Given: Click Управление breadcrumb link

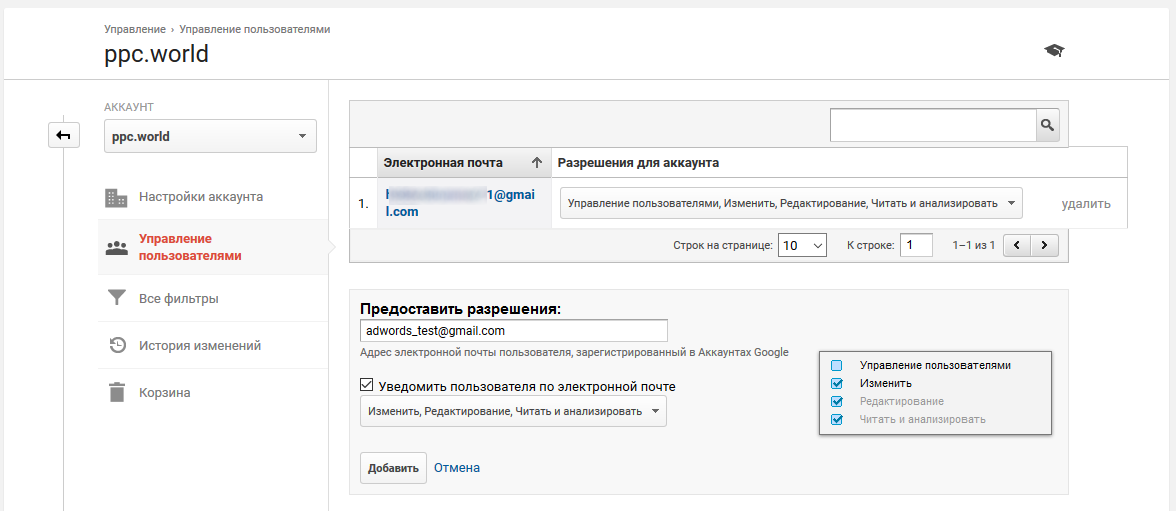Looking at the screenshot, I should point(135,29).
